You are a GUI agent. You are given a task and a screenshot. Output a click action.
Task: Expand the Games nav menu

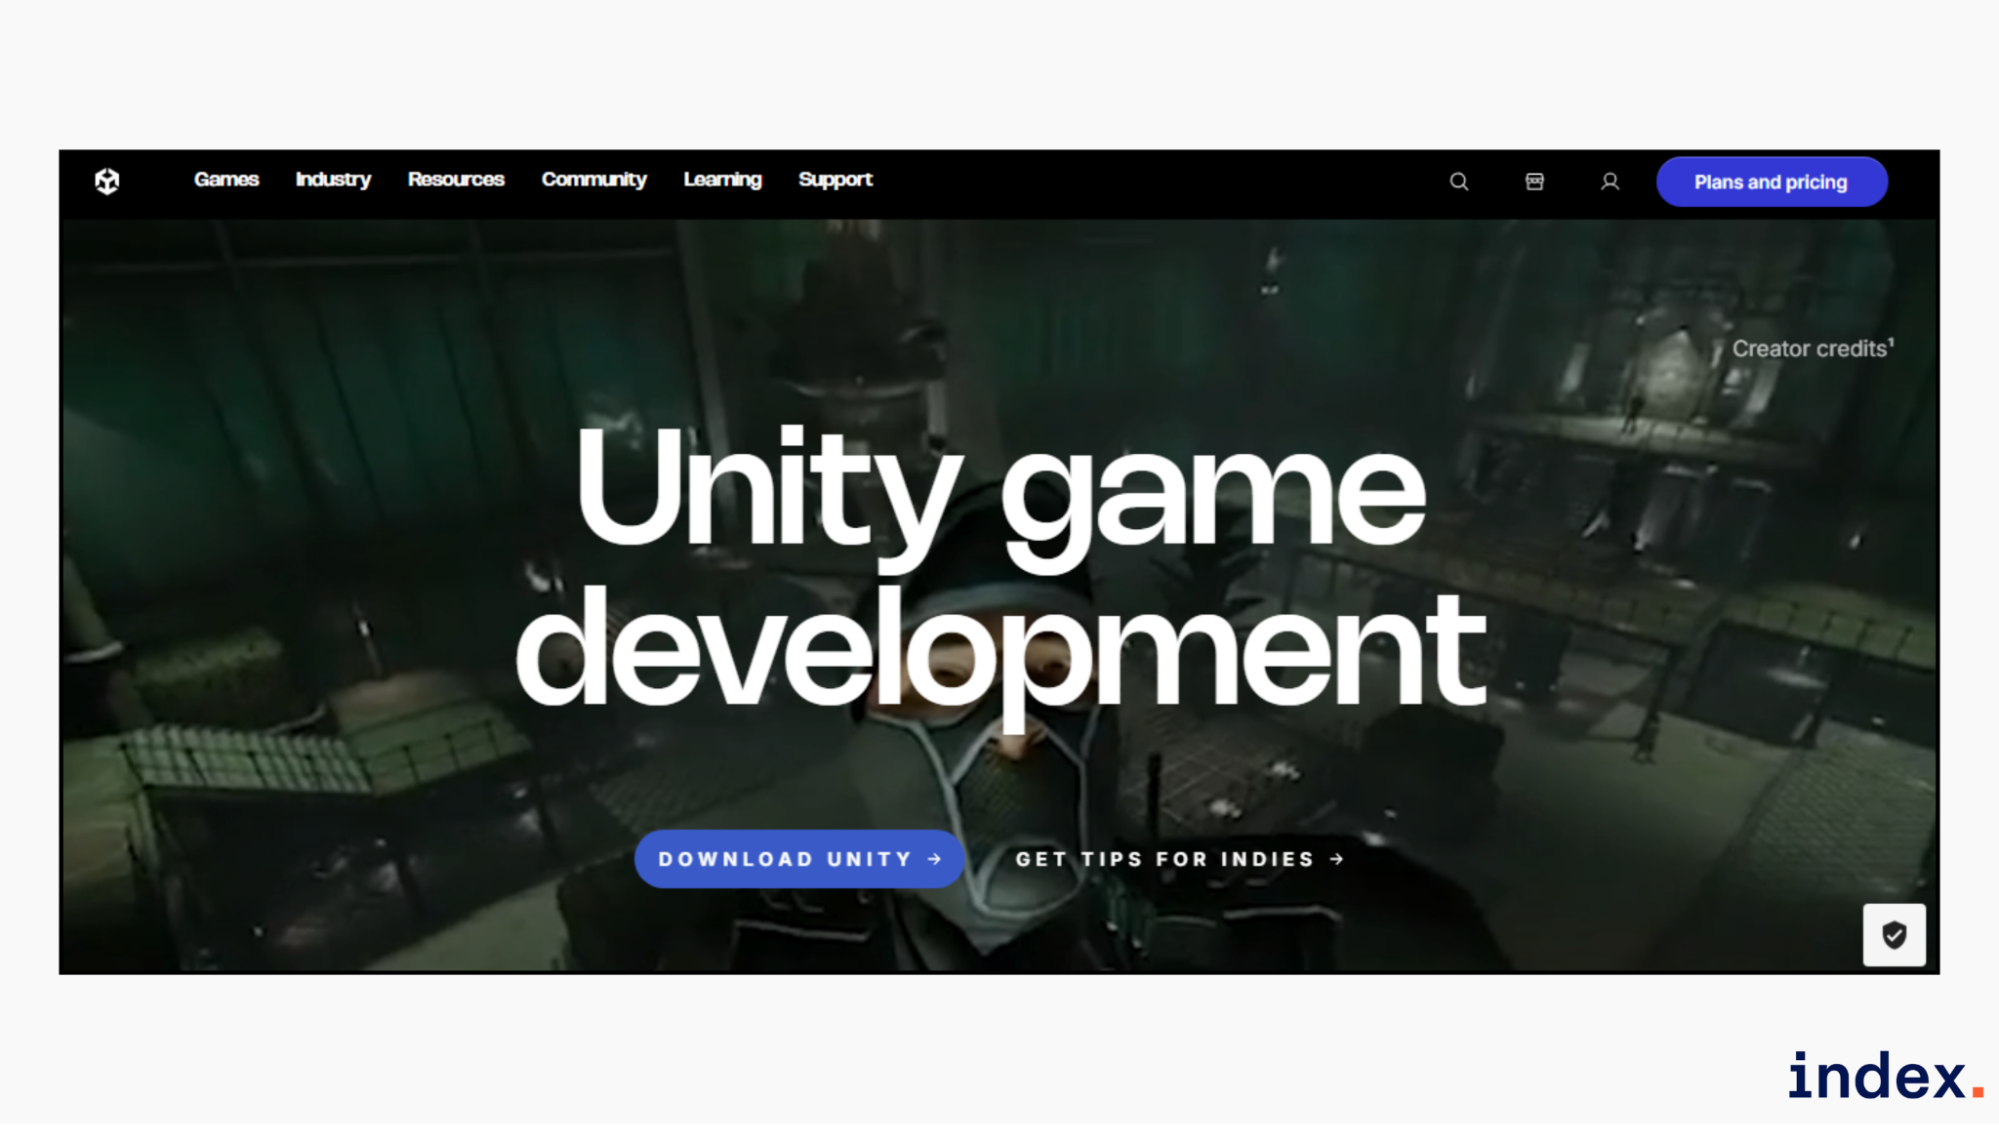tap(226, 179)
